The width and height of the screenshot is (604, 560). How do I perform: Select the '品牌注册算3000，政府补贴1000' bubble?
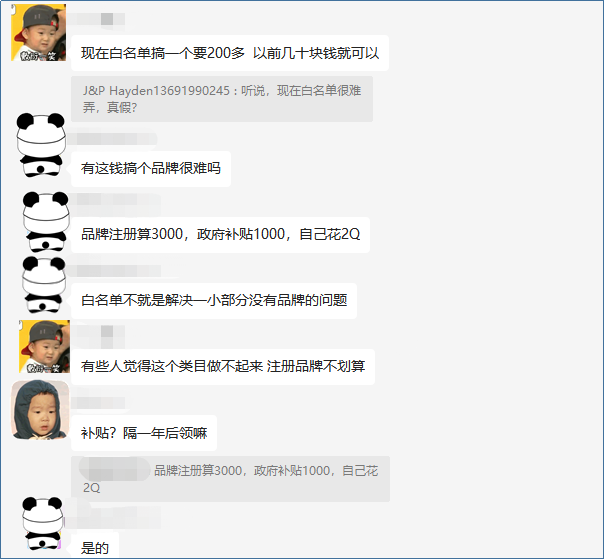coord(220,235)
